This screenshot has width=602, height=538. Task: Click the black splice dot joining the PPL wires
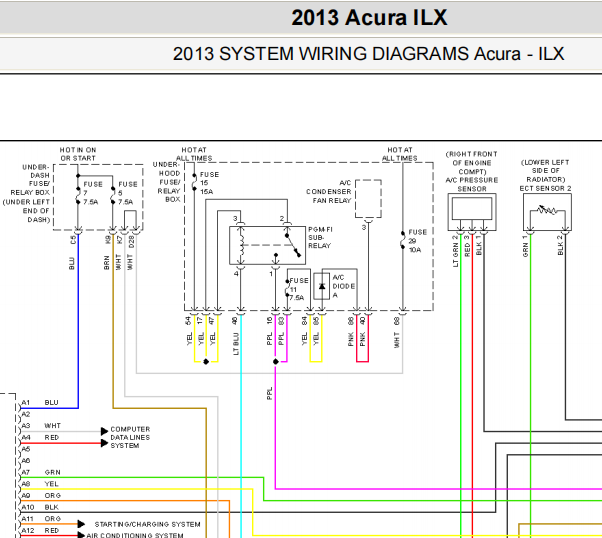[x=276, y=362]
